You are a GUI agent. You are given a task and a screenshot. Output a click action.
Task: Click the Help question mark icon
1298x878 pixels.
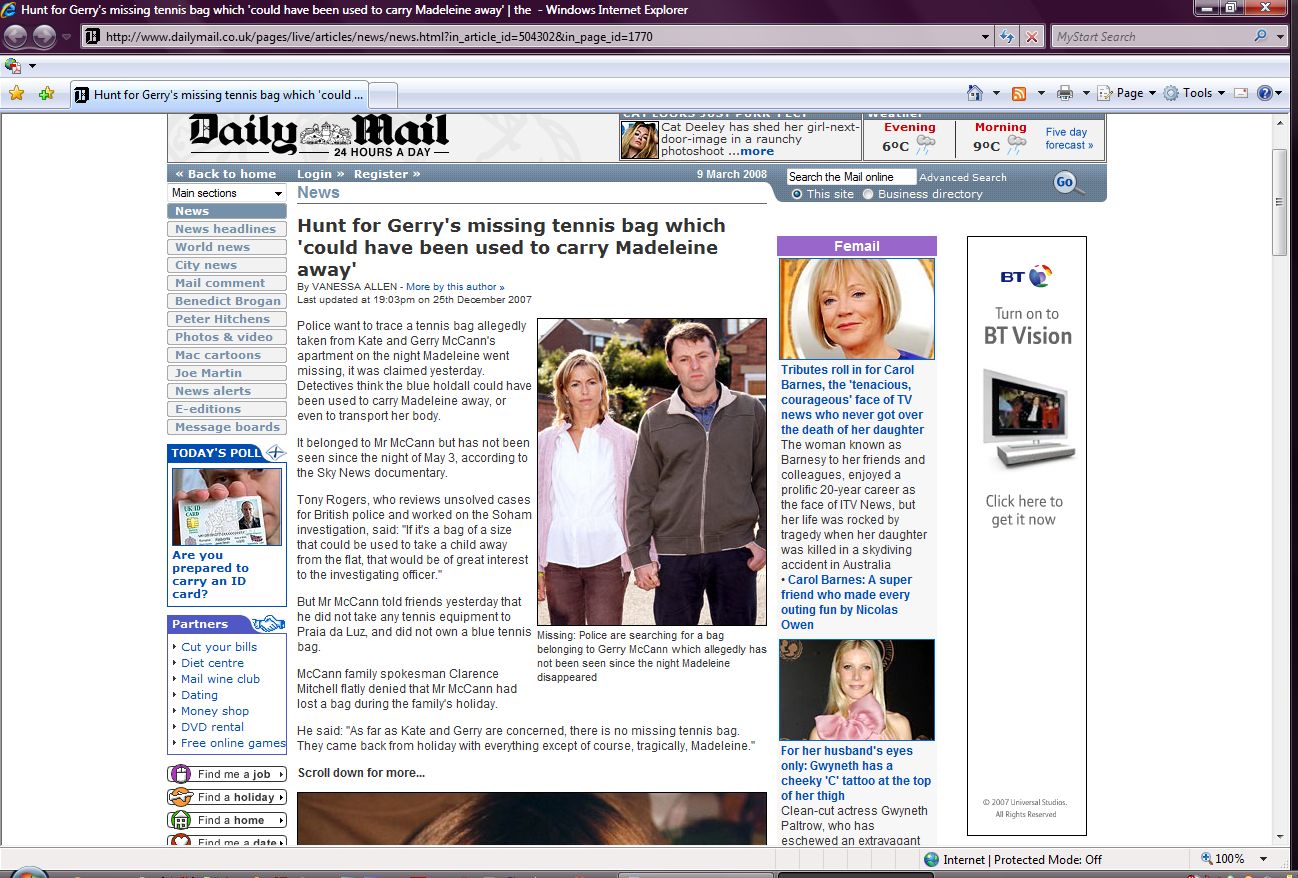[x=1264, y=93]
